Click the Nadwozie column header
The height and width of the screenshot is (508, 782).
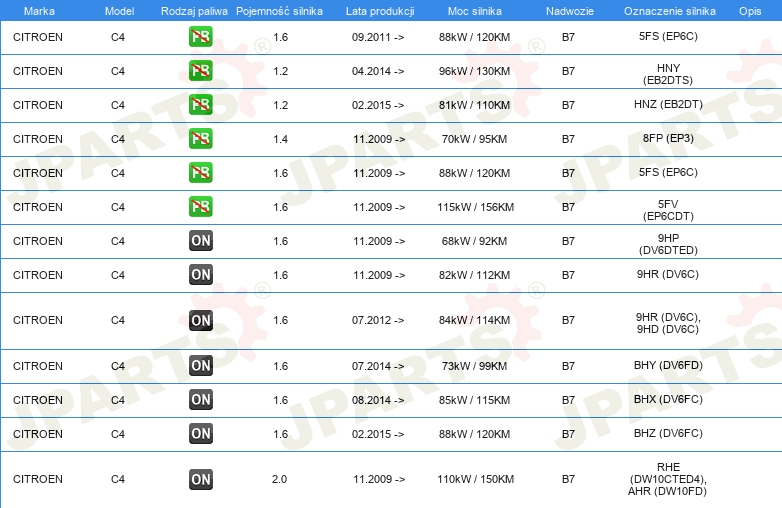(x=570, y=11)
